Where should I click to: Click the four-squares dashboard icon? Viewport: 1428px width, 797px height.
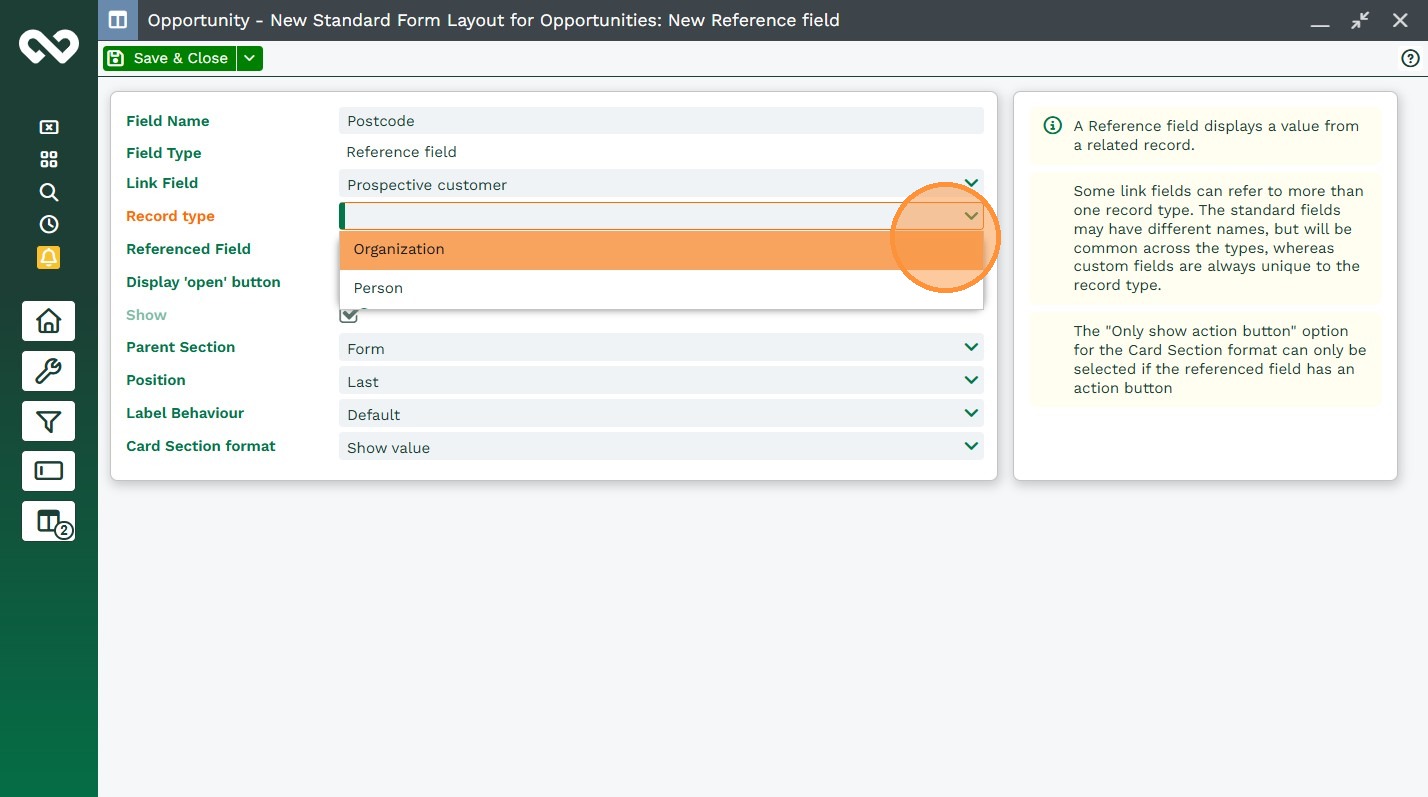(48, 160)
